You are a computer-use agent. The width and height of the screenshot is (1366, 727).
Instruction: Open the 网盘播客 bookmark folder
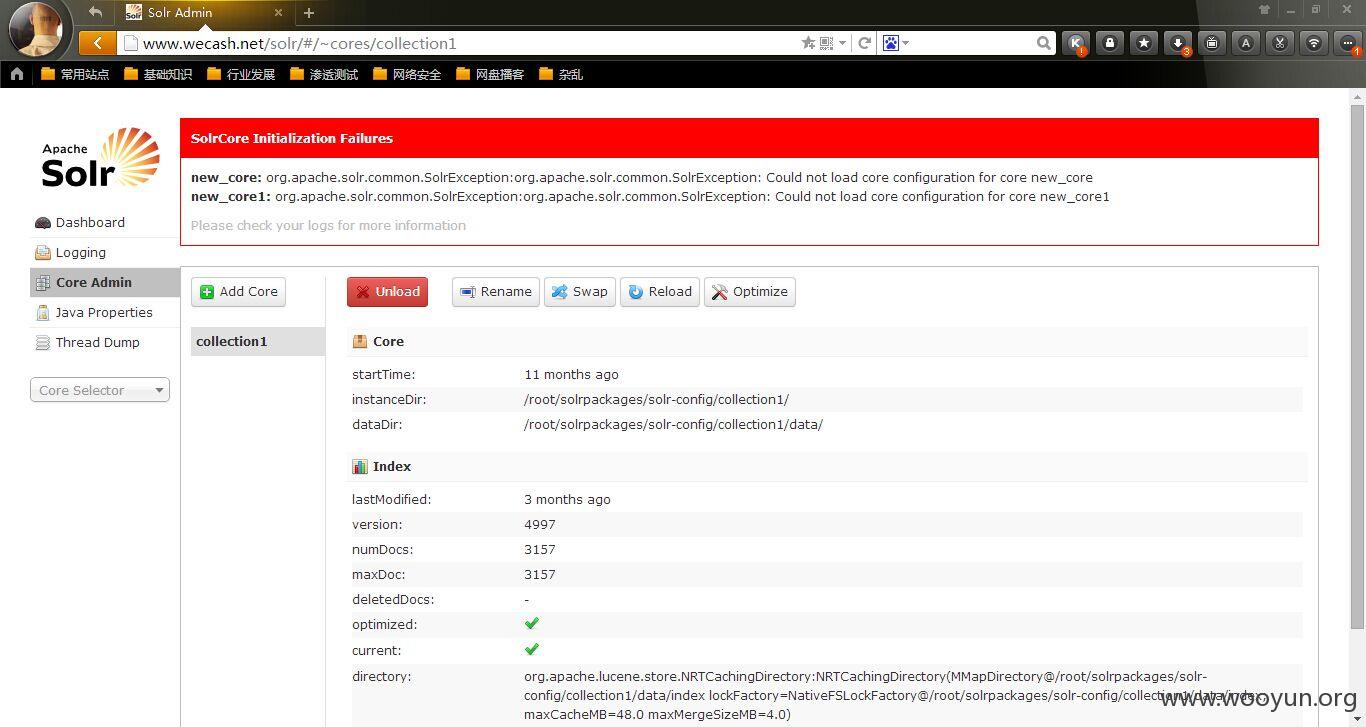pyautogui.click(x=490, y=74)
